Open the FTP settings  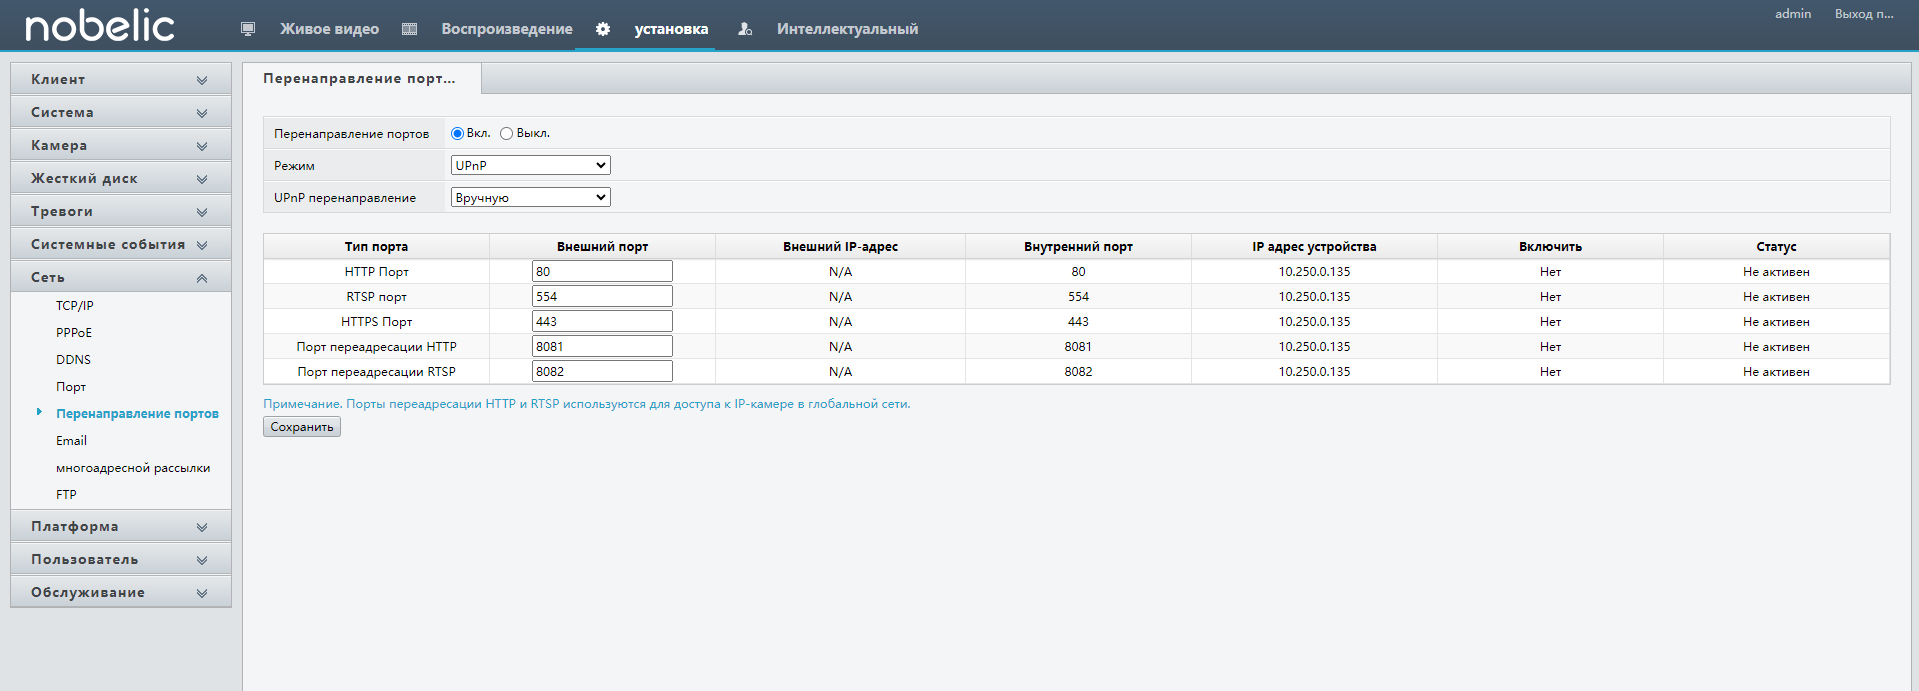66,495
